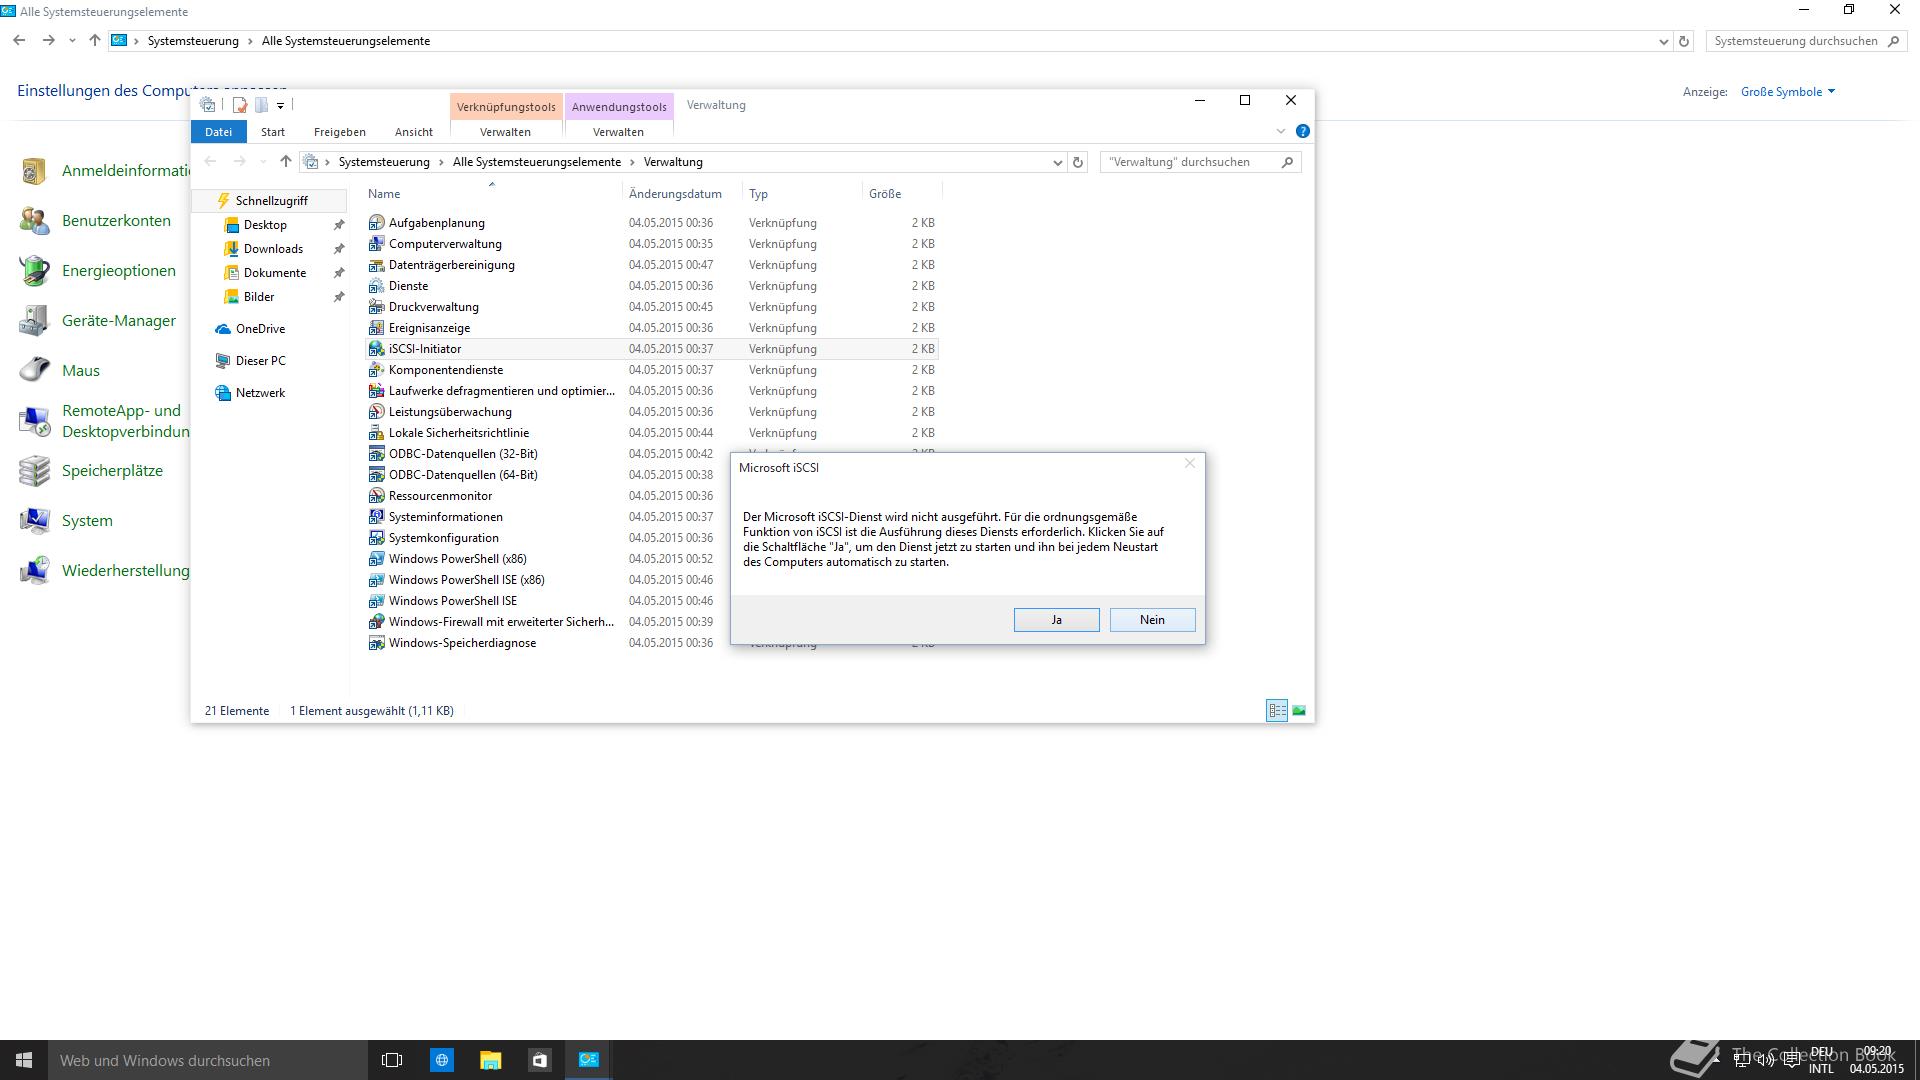Viewport: 1920px width, 1080px height.
Task: Open Benutzerkonten icon in Control Panel
Action: (34, 221)
